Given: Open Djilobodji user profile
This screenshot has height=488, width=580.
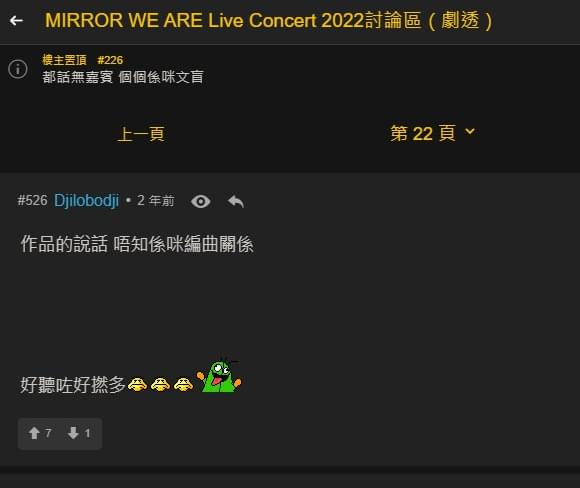Looking at the screenshot, I should [86, 201].
